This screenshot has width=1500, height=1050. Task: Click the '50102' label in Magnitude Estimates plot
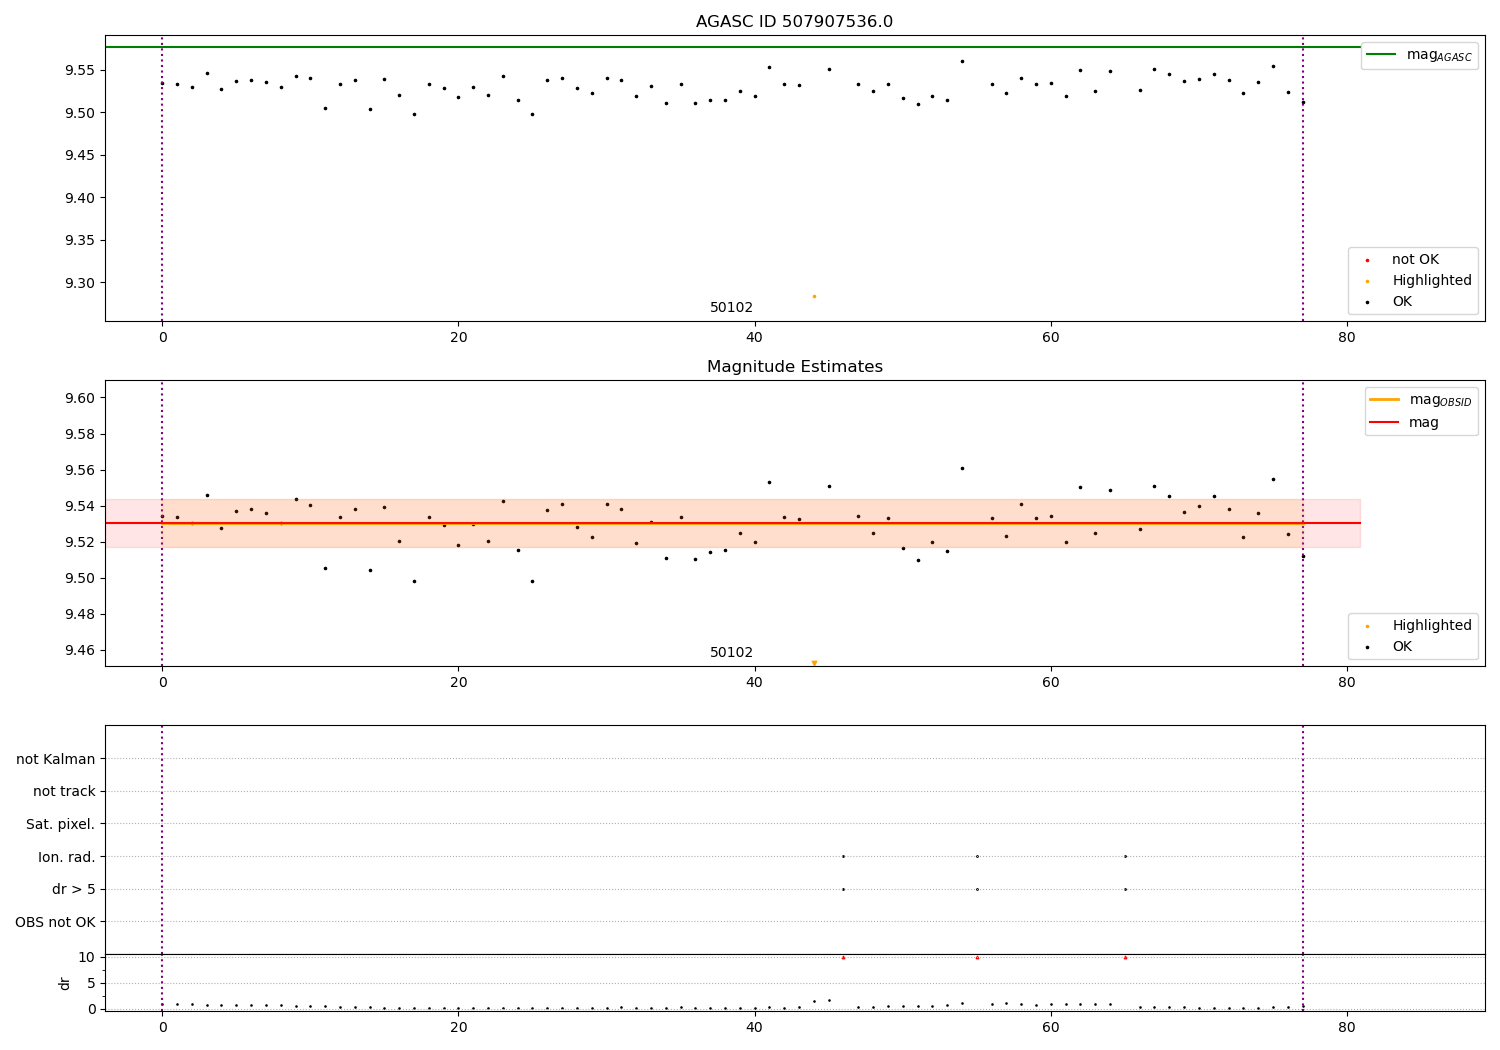pyautogui.click(x=731, y=653)
